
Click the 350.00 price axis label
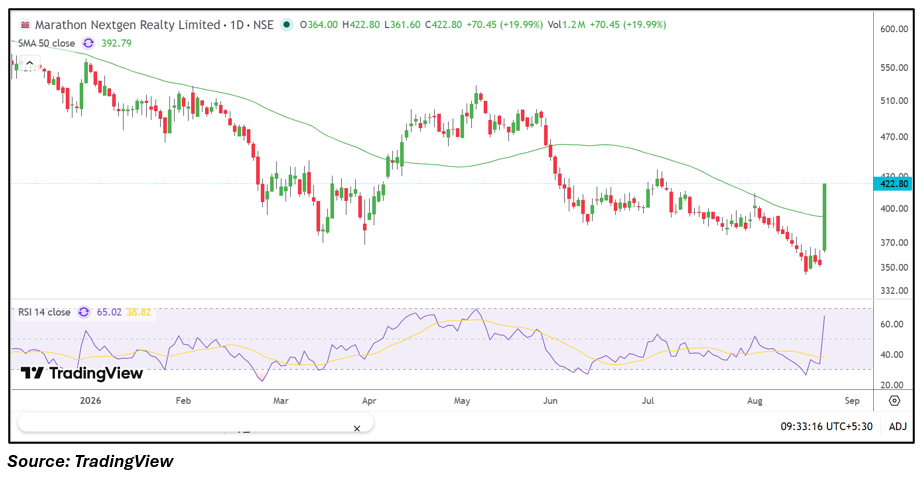click(894, 267)
